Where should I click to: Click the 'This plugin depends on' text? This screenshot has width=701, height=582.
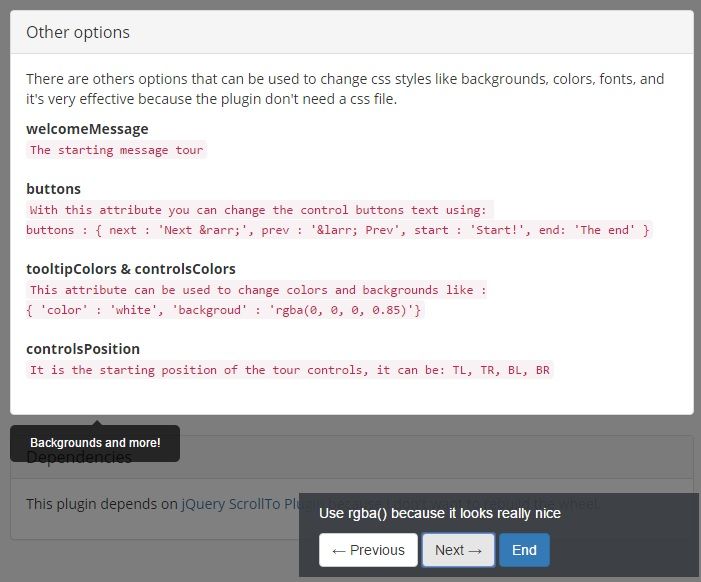tap(102, 504)
